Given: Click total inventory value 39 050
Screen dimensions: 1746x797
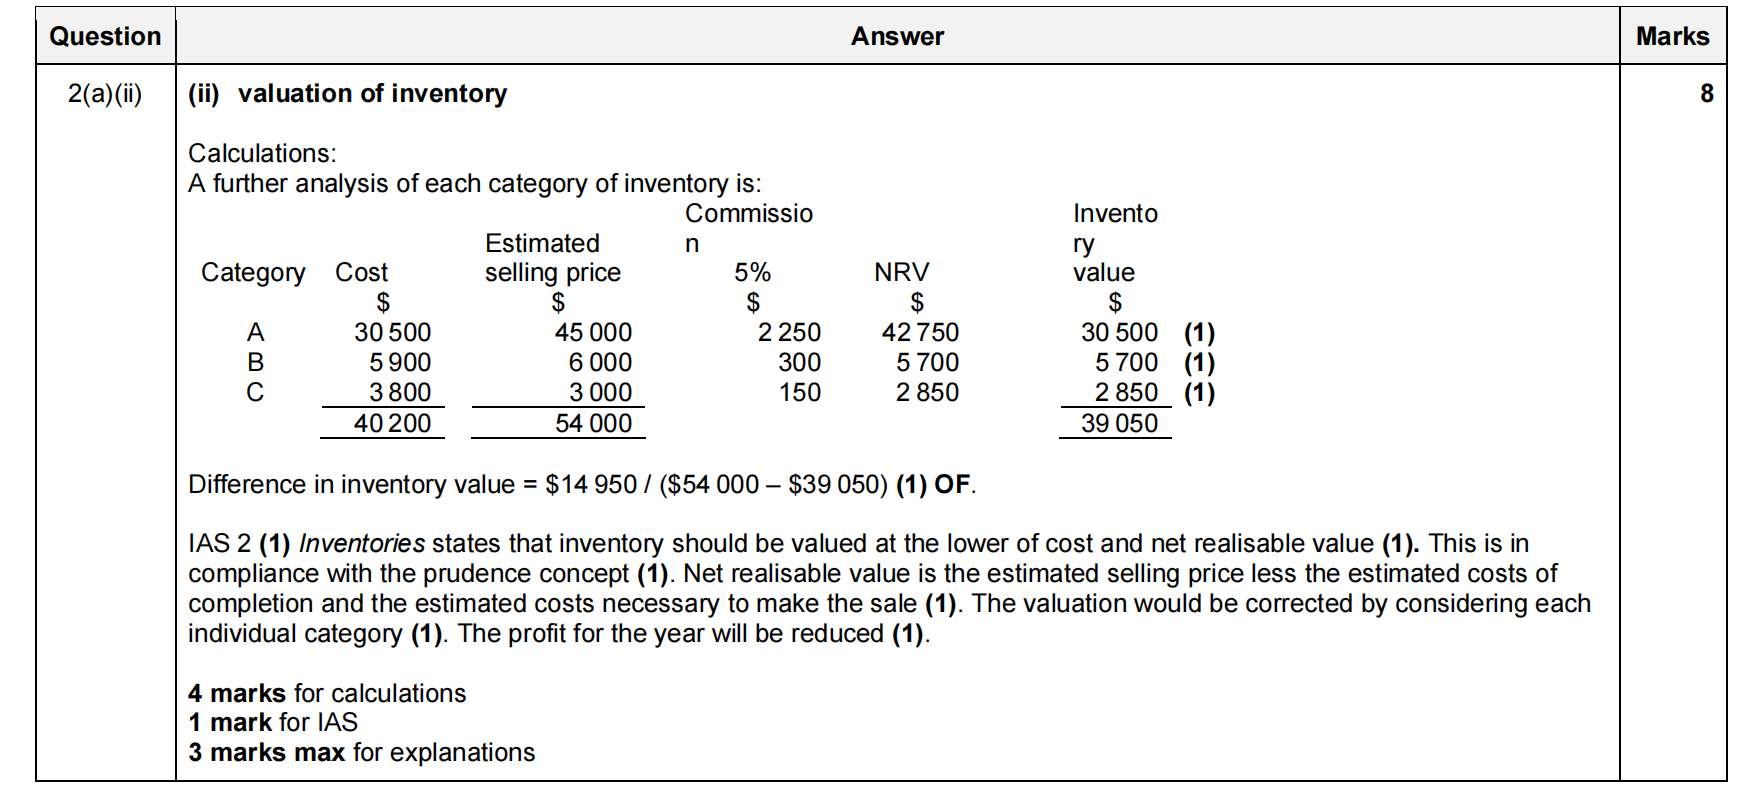Looking at the screenshot, I should point(1119,424).
